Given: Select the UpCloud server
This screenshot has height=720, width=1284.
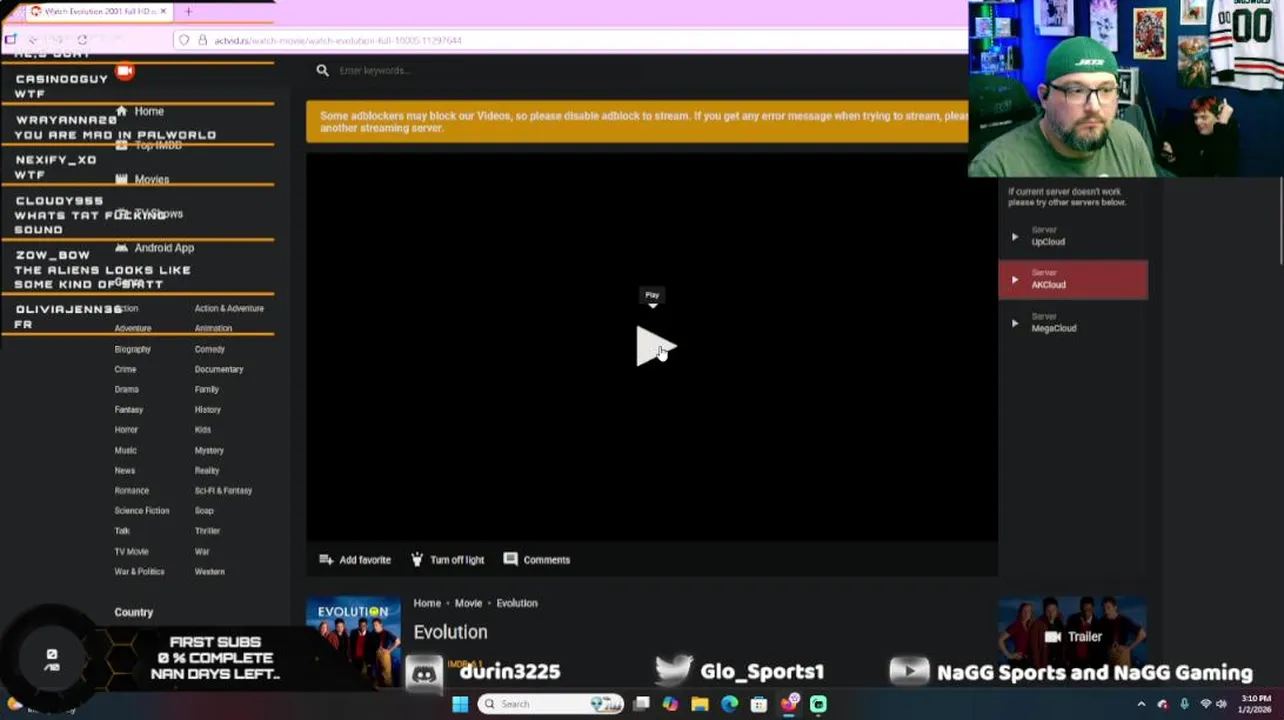Looking at the screenshot, I should pyautogui.click(x=1073, y=236).
